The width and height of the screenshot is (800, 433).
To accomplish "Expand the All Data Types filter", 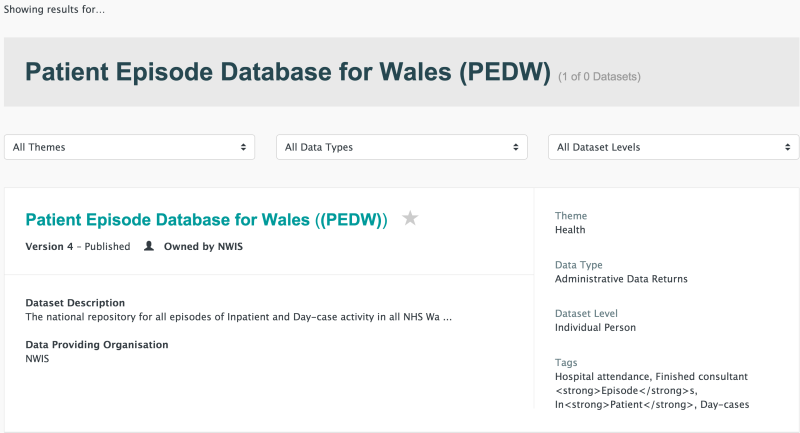I will [x=401, y=147].
